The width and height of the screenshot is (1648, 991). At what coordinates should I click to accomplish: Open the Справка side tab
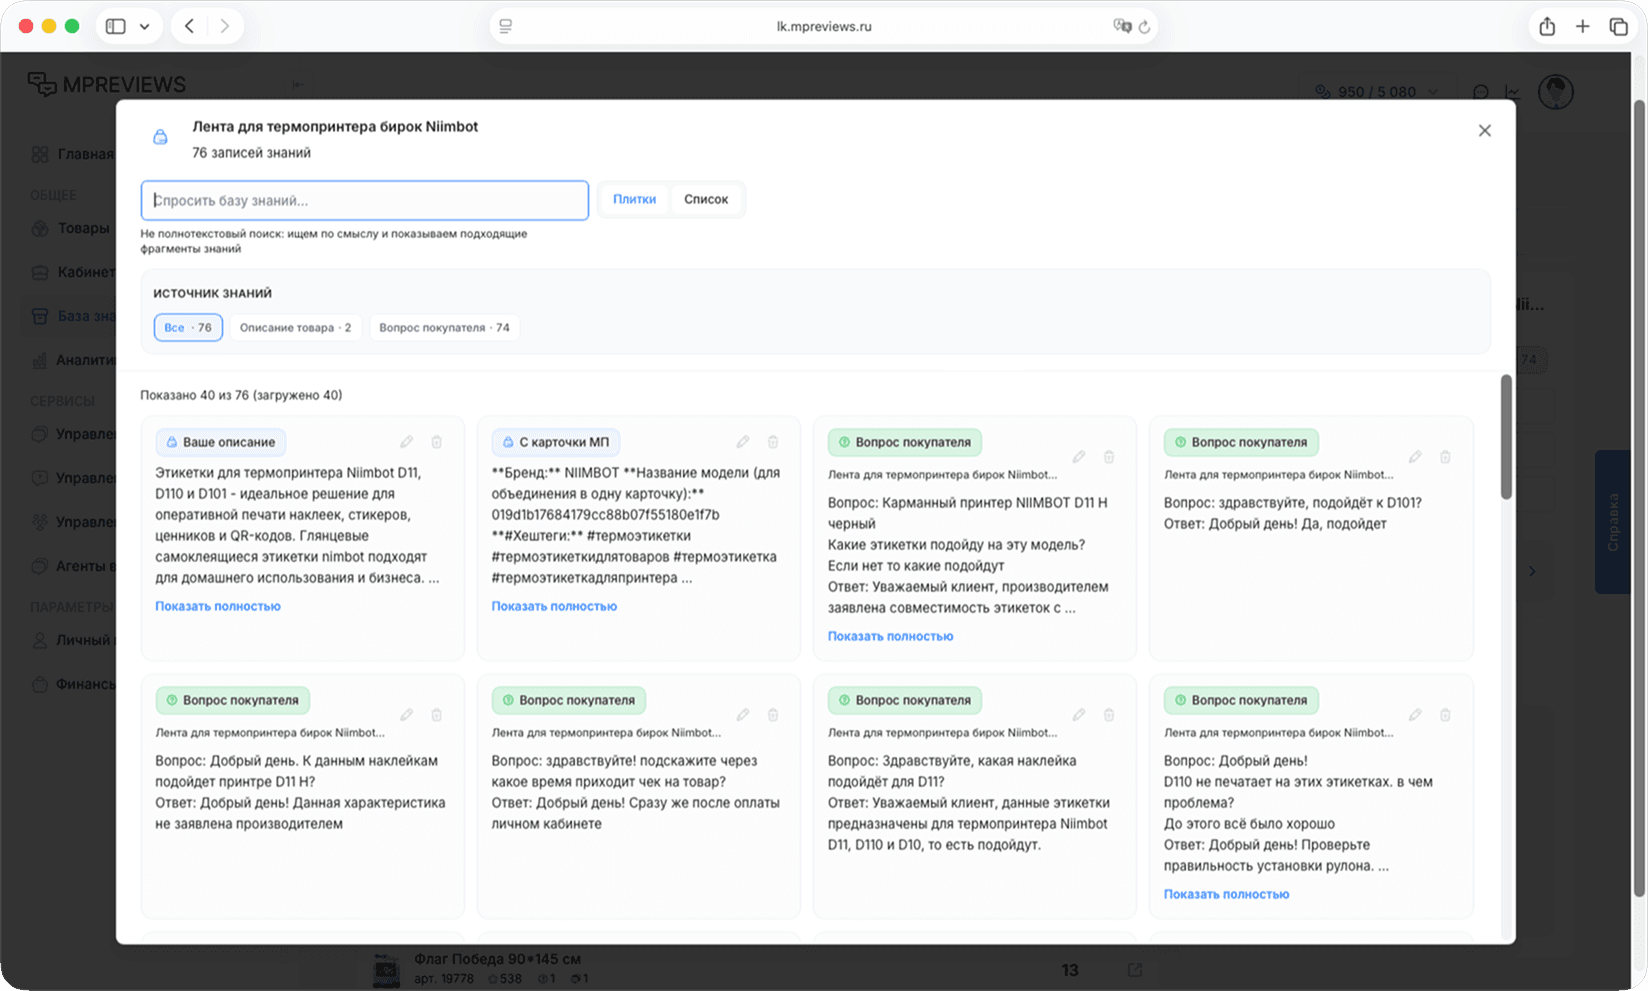(1612, 522)
